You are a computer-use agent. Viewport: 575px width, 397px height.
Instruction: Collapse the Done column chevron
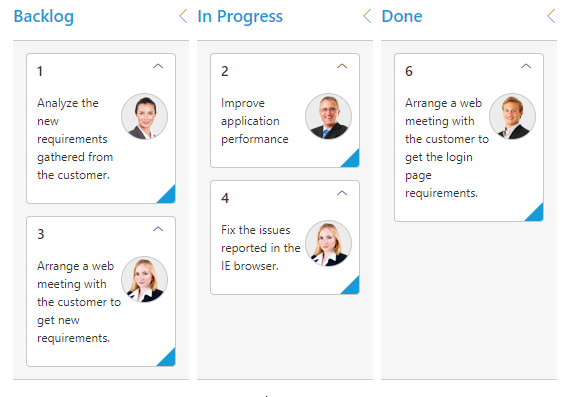tap(552, 16)
